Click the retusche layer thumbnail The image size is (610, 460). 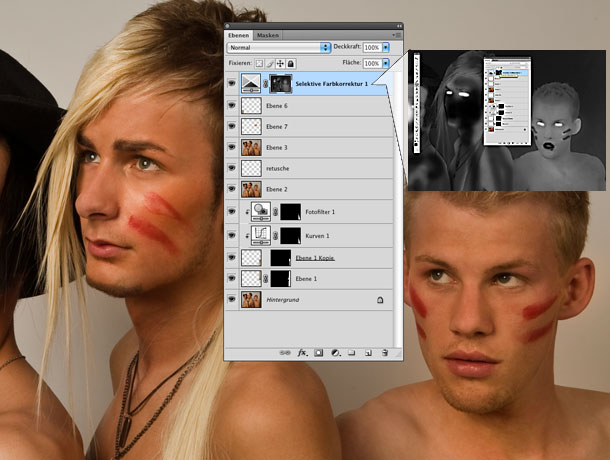(x=251, y=168)
